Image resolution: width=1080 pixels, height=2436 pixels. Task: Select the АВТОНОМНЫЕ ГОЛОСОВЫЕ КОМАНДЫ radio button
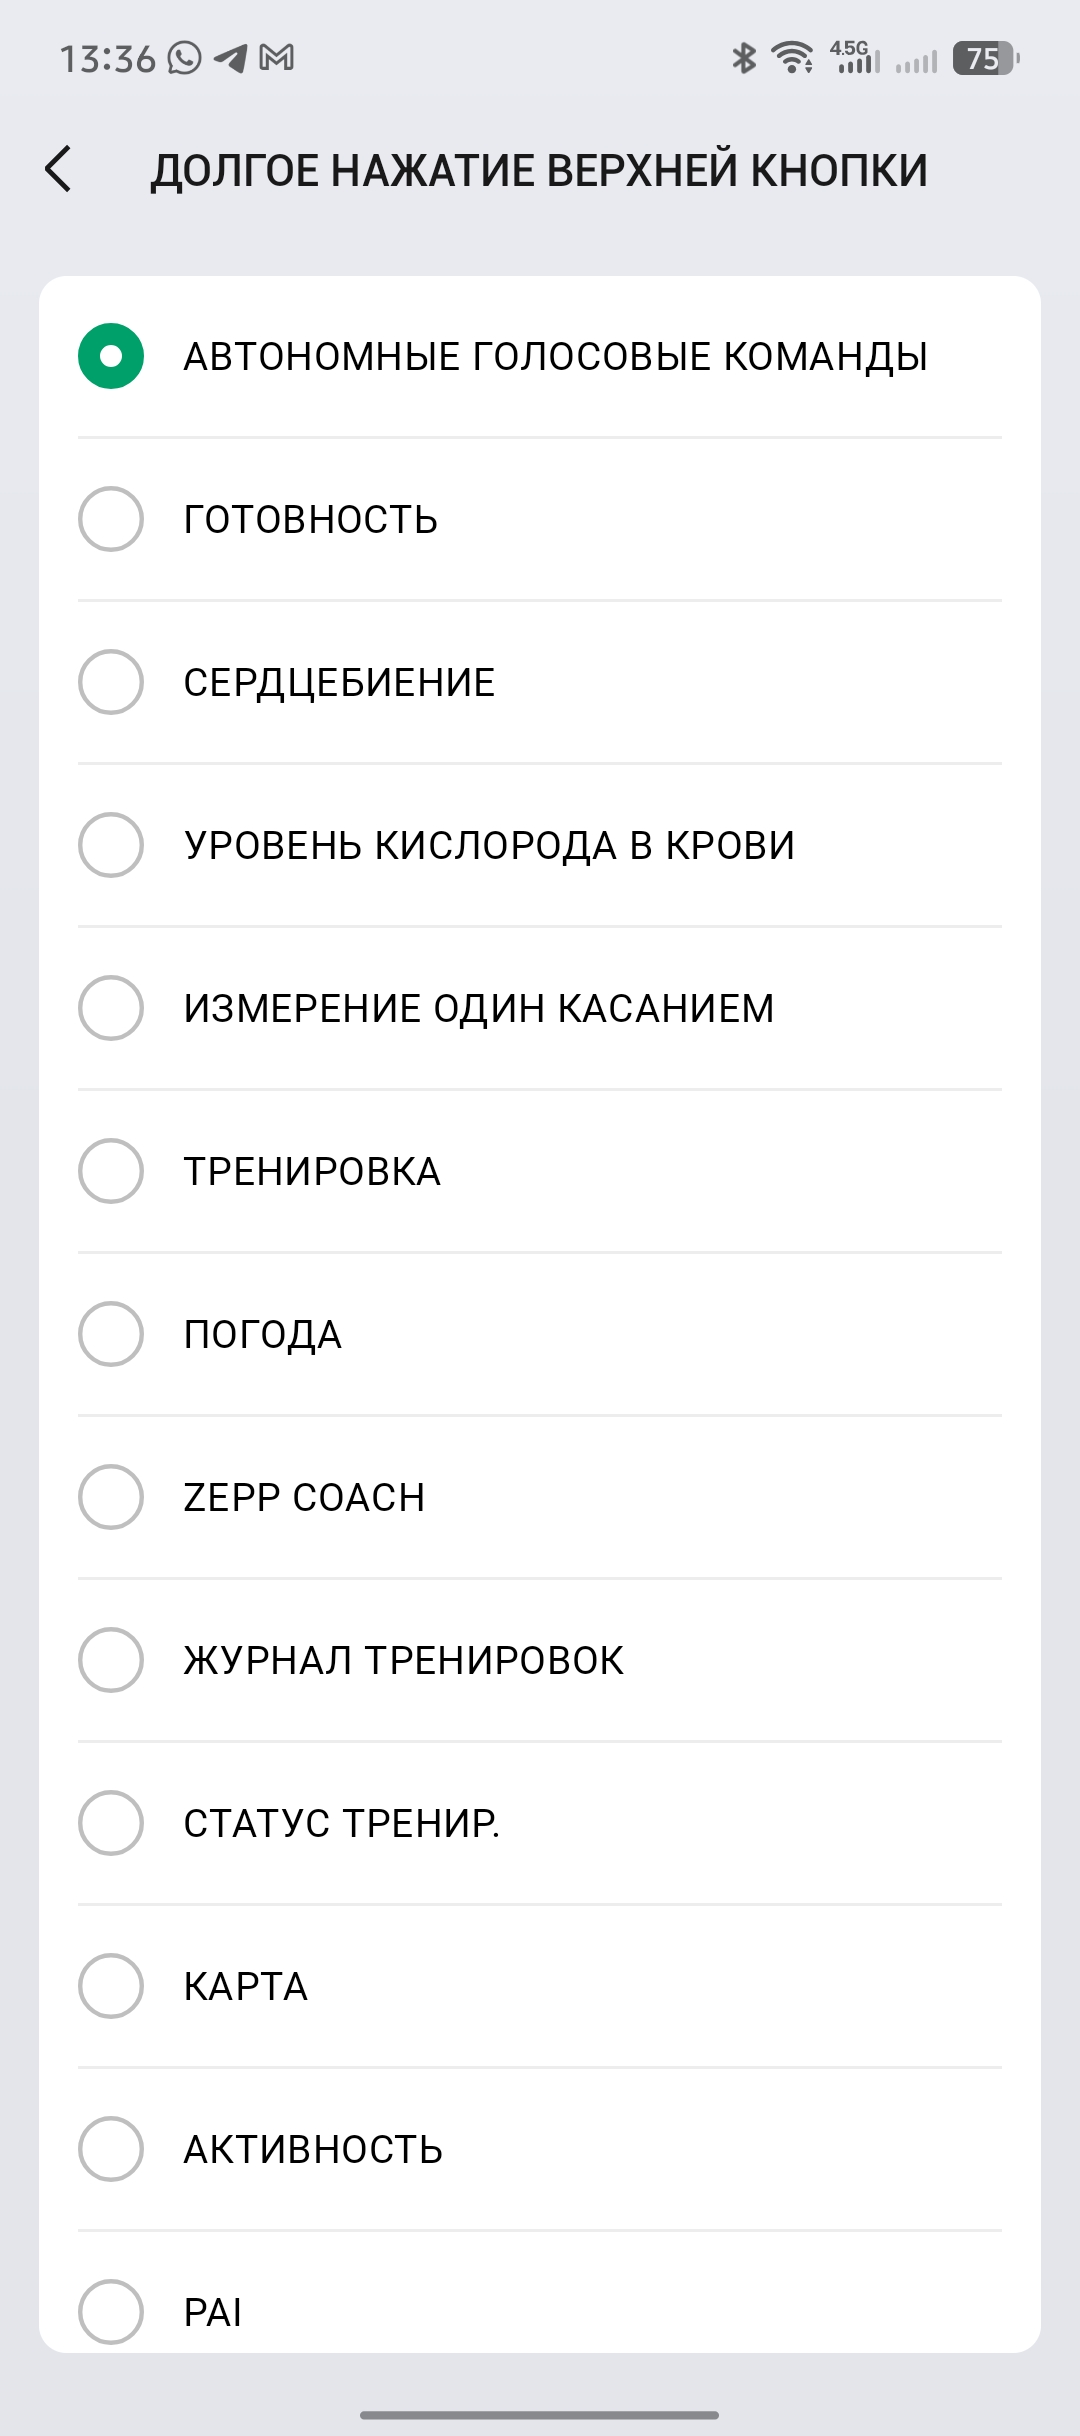(111, 356)
